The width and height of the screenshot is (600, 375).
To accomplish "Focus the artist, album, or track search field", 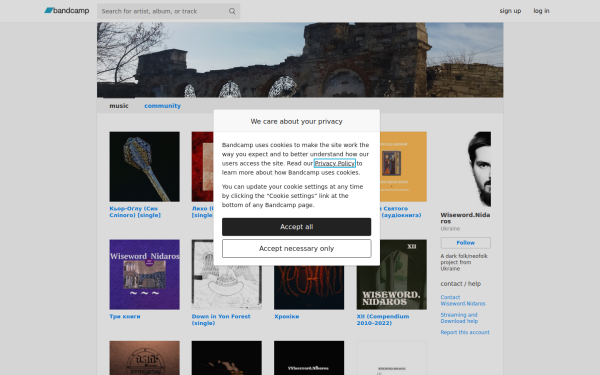I will [x=168, y=11].
